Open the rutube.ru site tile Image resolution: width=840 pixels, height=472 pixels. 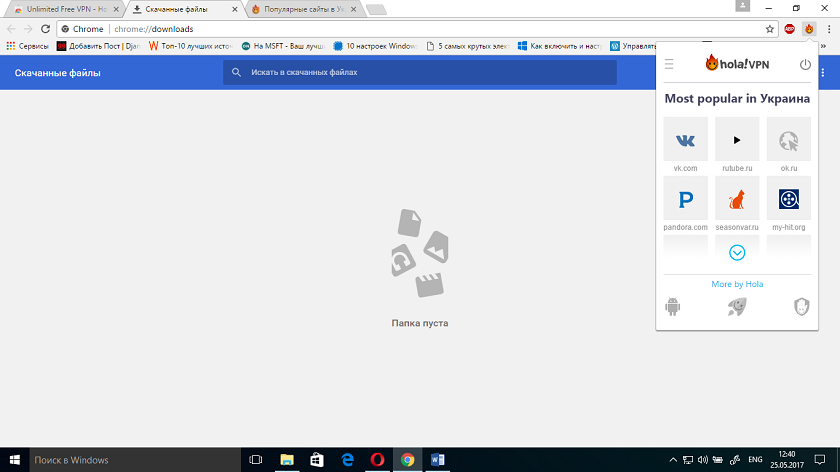[x=737, y=140]
